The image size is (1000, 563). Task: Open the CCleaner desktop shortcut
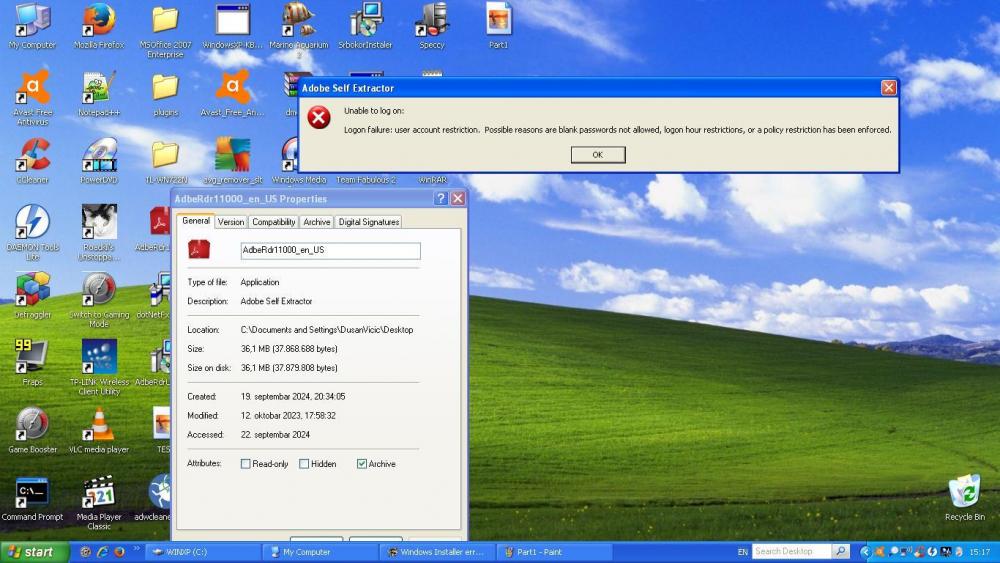click(x=32, y=157)
